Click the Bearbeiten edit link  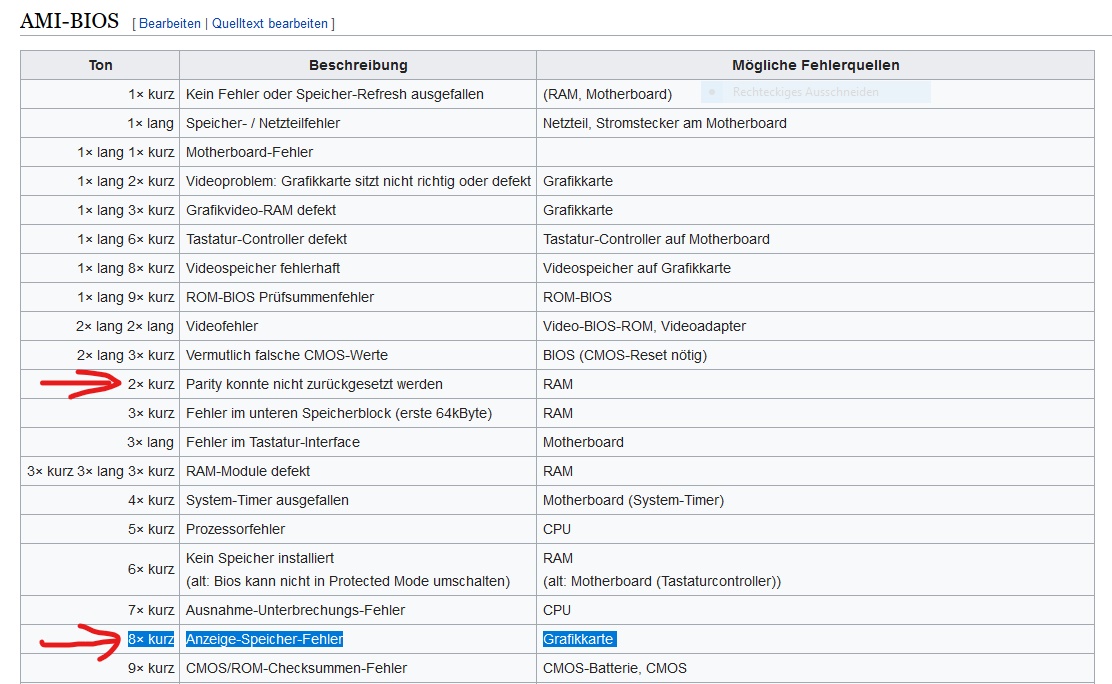pyautogui.click(x=169, y=23)
